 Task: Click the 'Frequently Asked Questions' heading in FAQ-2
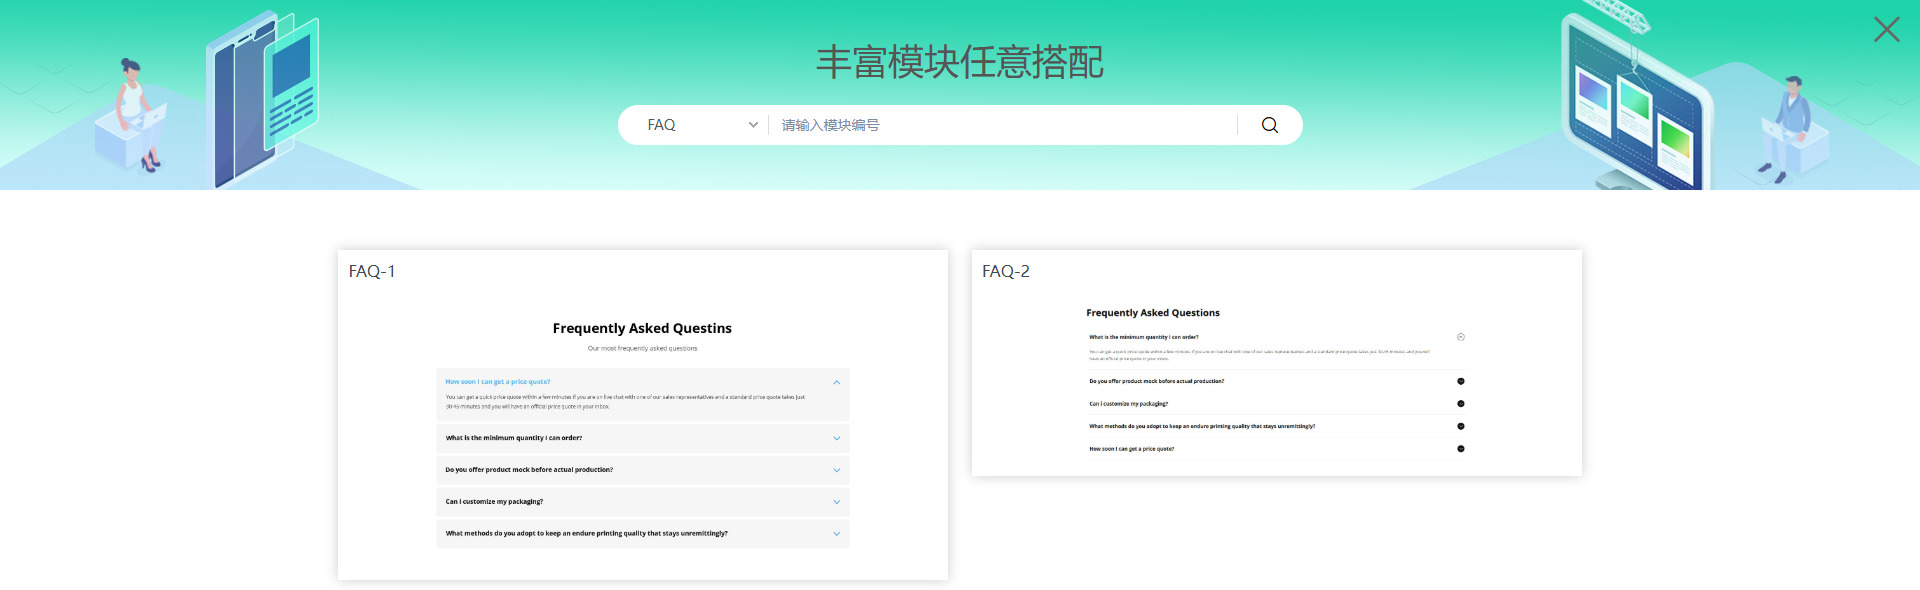pos(1152,313)
